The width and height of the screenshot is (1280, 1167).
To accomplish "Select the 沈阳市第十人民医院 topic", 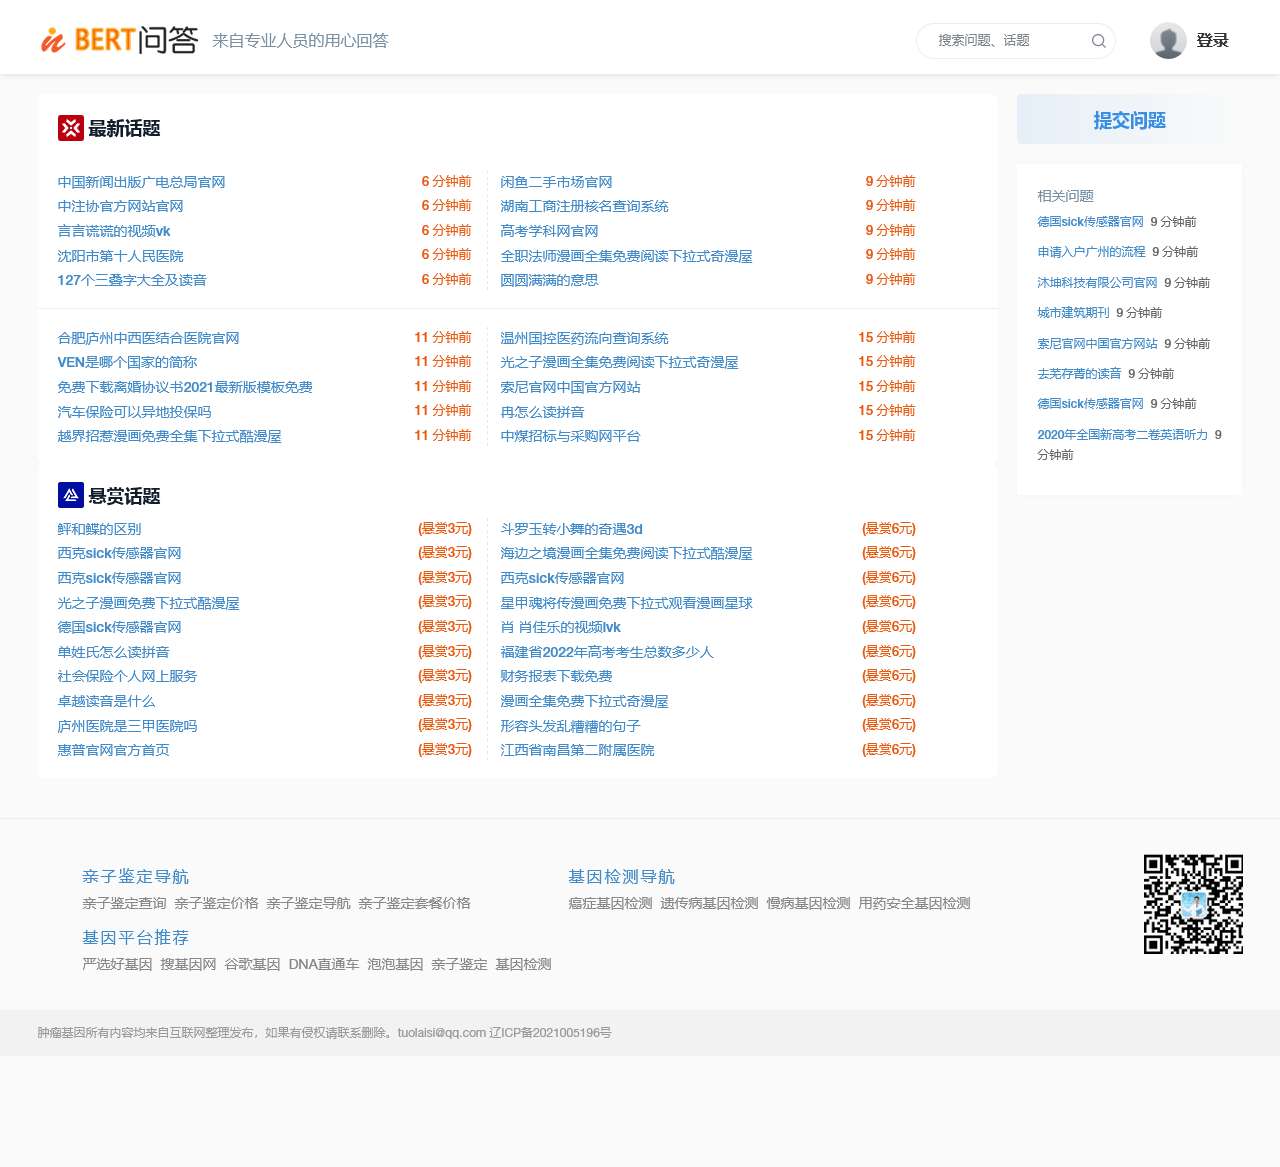I will point(120,256).
